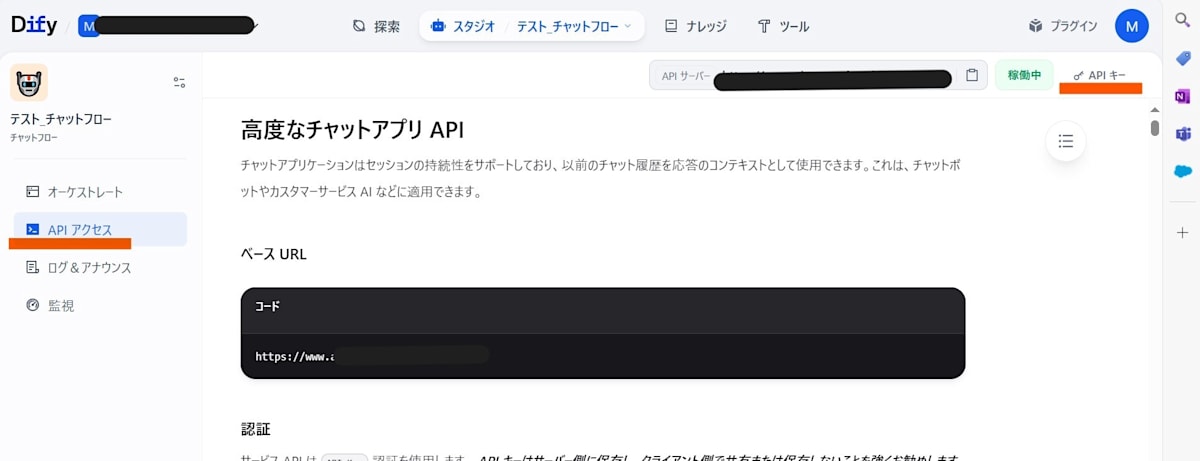The image size is (1200, 461).
Task: Select オーケストレート in the sidebar
Action: pos(100,191)
